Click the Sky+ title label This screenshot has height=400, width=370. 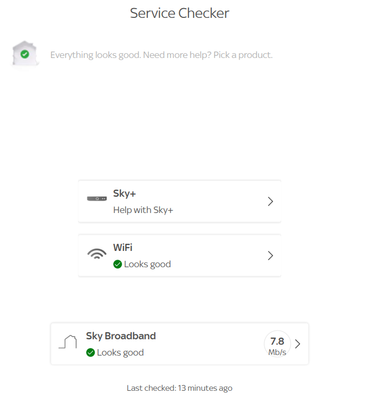point(124,194)
